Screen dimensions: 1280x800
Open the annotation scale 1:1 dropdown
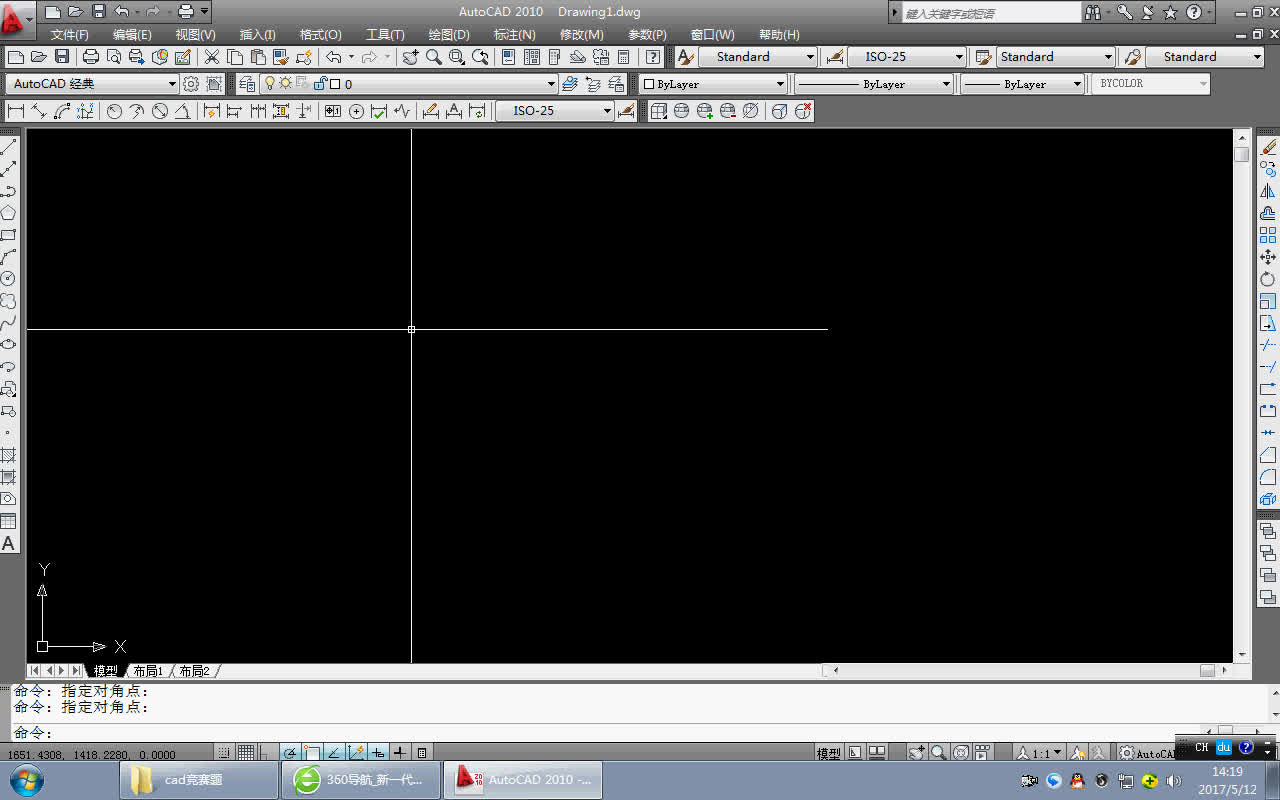pyautogui.click(x=1040, y=753)
